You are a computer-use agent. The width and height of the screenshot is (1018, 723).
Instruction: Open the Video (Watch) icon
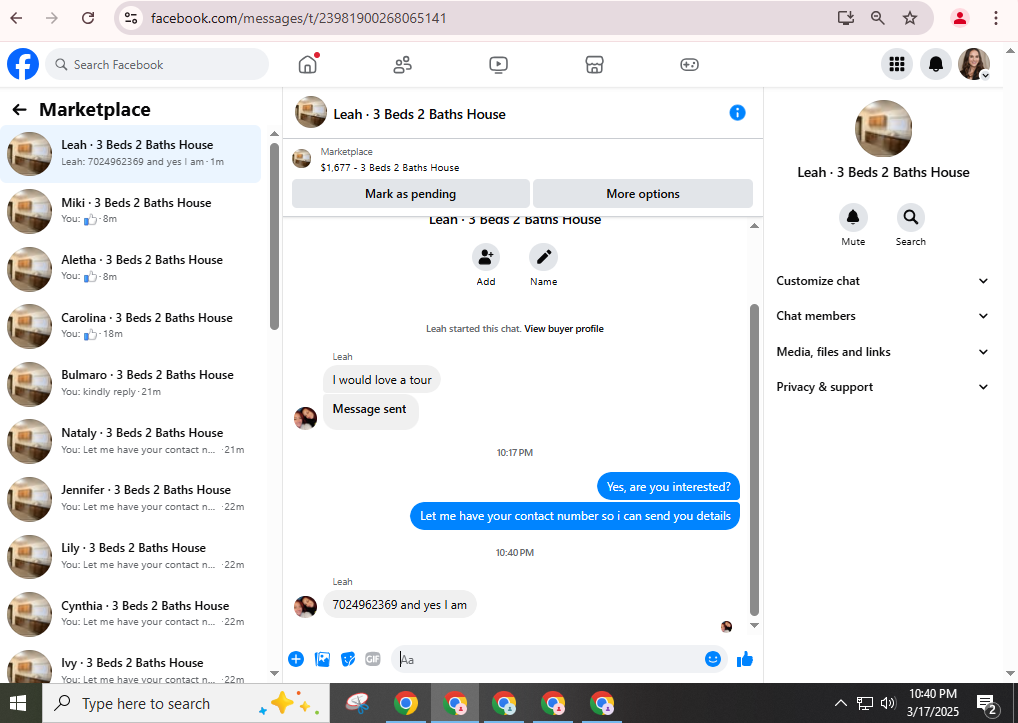click(x=498, y=64)
